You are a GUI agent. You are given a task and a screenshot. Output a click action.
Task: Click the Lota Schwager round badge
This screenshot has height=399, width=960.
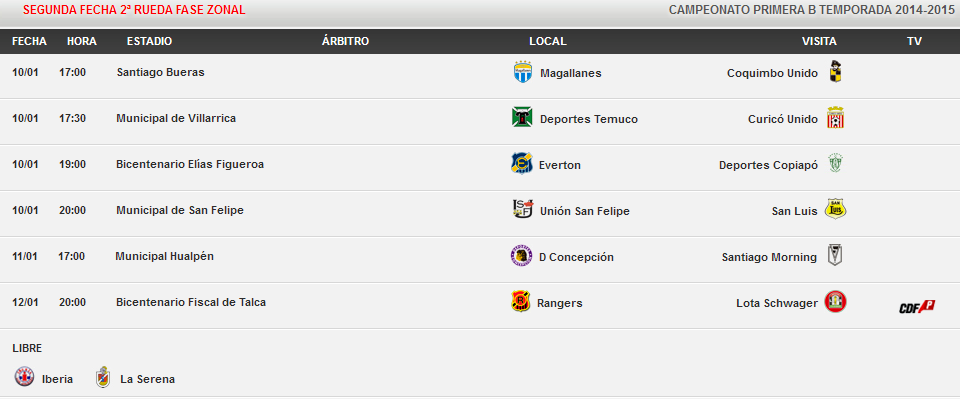[x=835, y=302]
